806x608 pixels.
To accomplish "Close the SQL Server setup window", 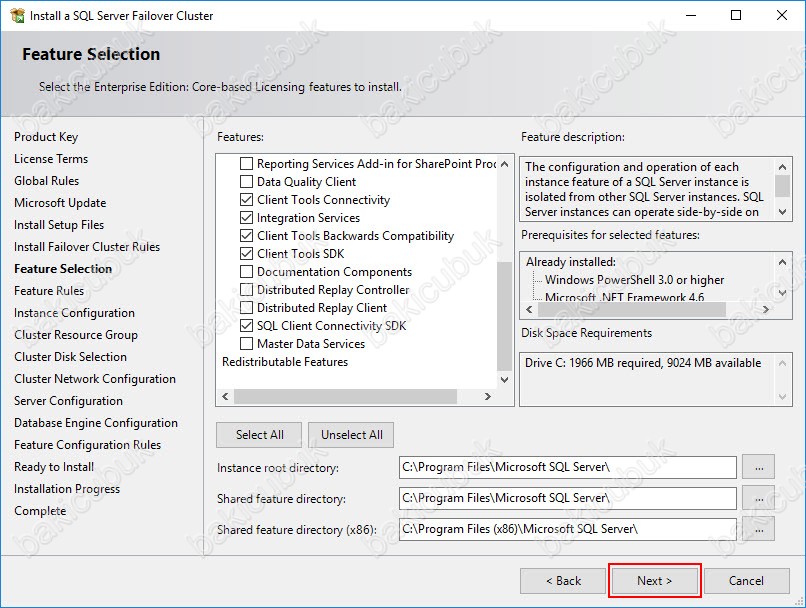I will 782,15.
